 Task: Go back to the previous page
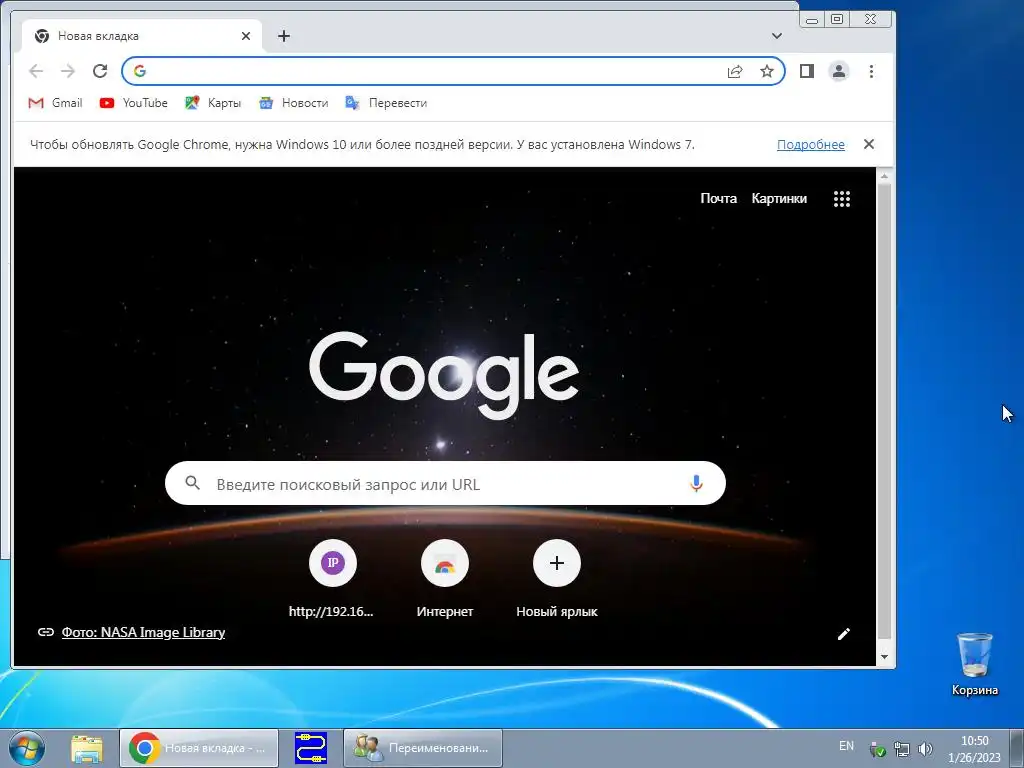point(36,71)
